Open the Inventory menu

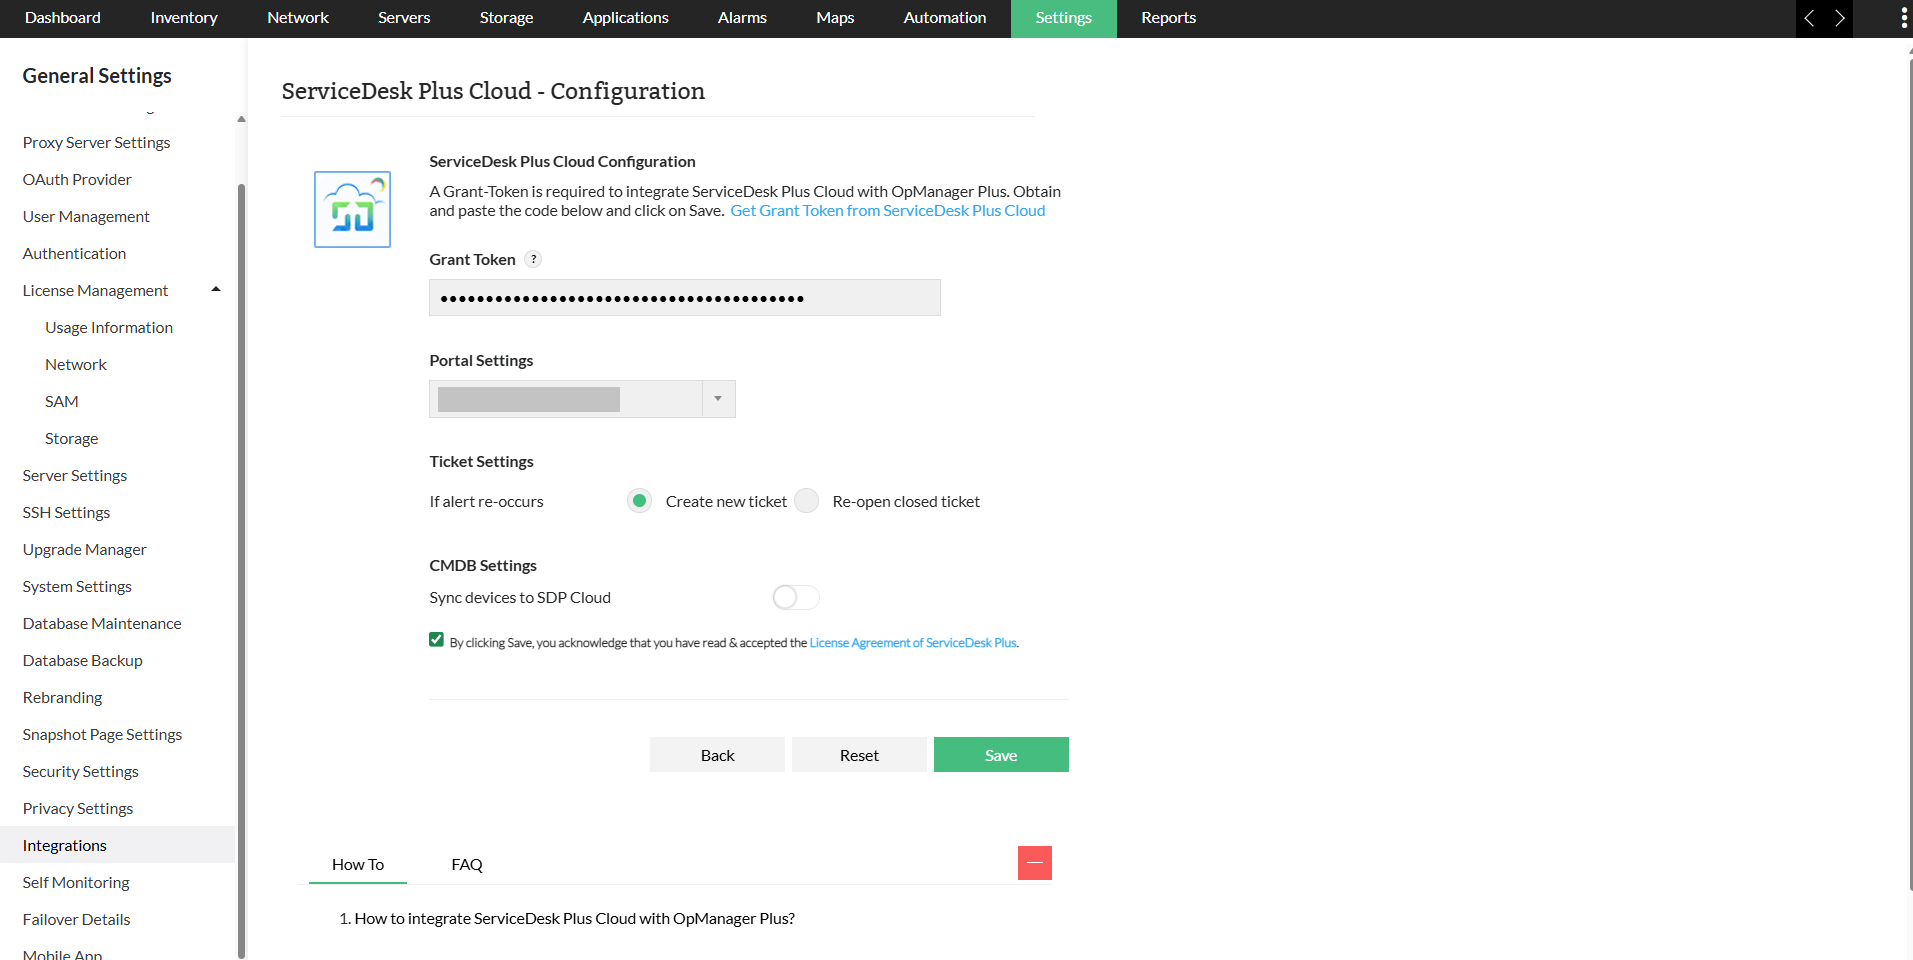pyautogui.click(x=184, y=18)
